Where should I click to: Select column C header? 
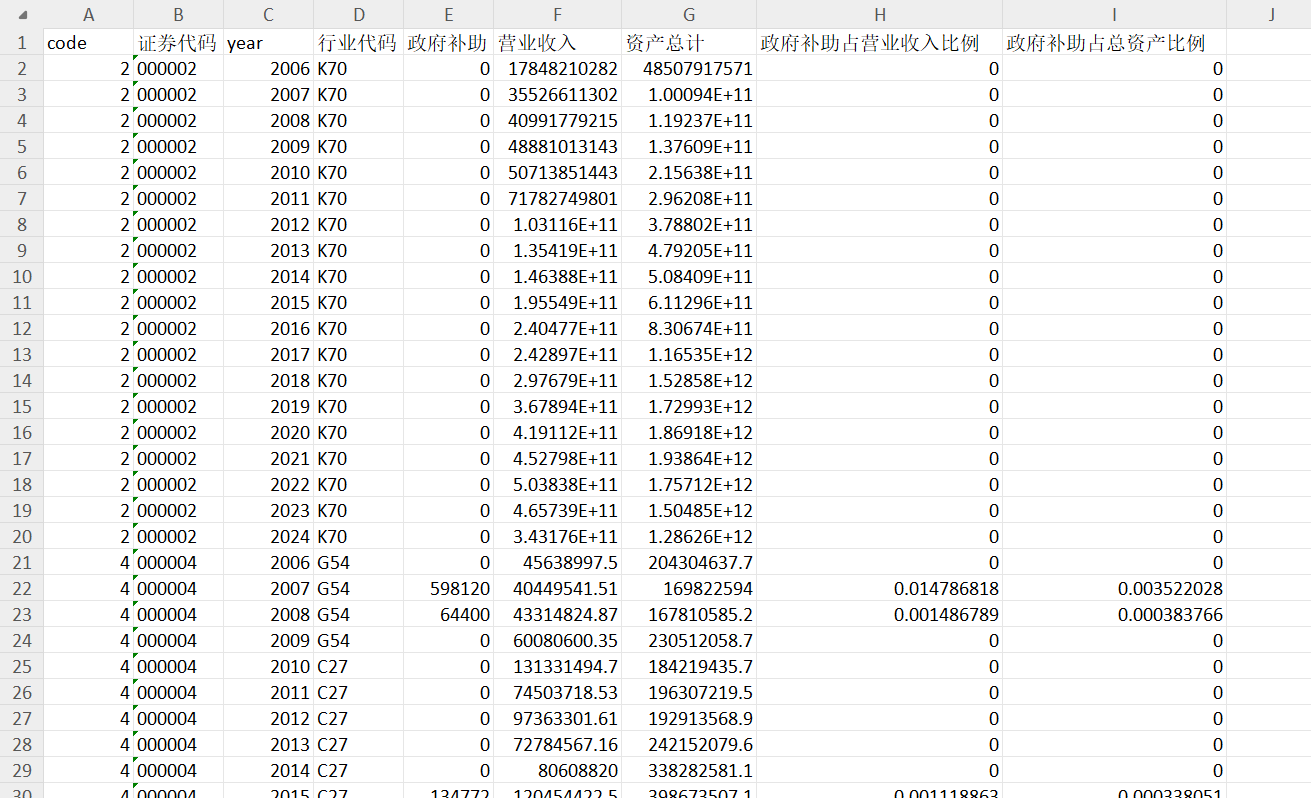click(269, 15)
